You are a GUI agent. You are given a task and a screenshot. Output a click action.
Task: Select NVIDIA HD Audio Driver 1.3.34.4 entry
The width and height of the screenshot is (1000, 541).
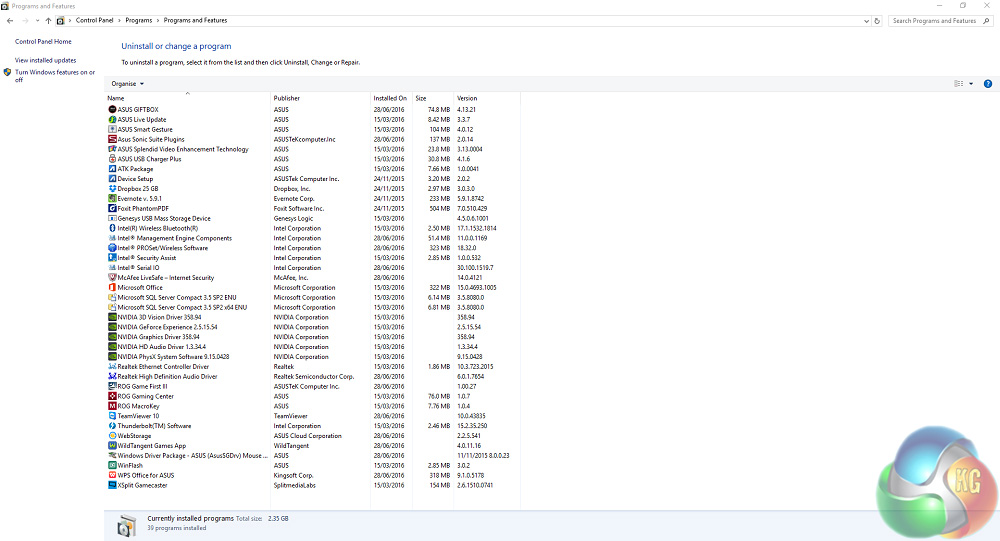312,347
